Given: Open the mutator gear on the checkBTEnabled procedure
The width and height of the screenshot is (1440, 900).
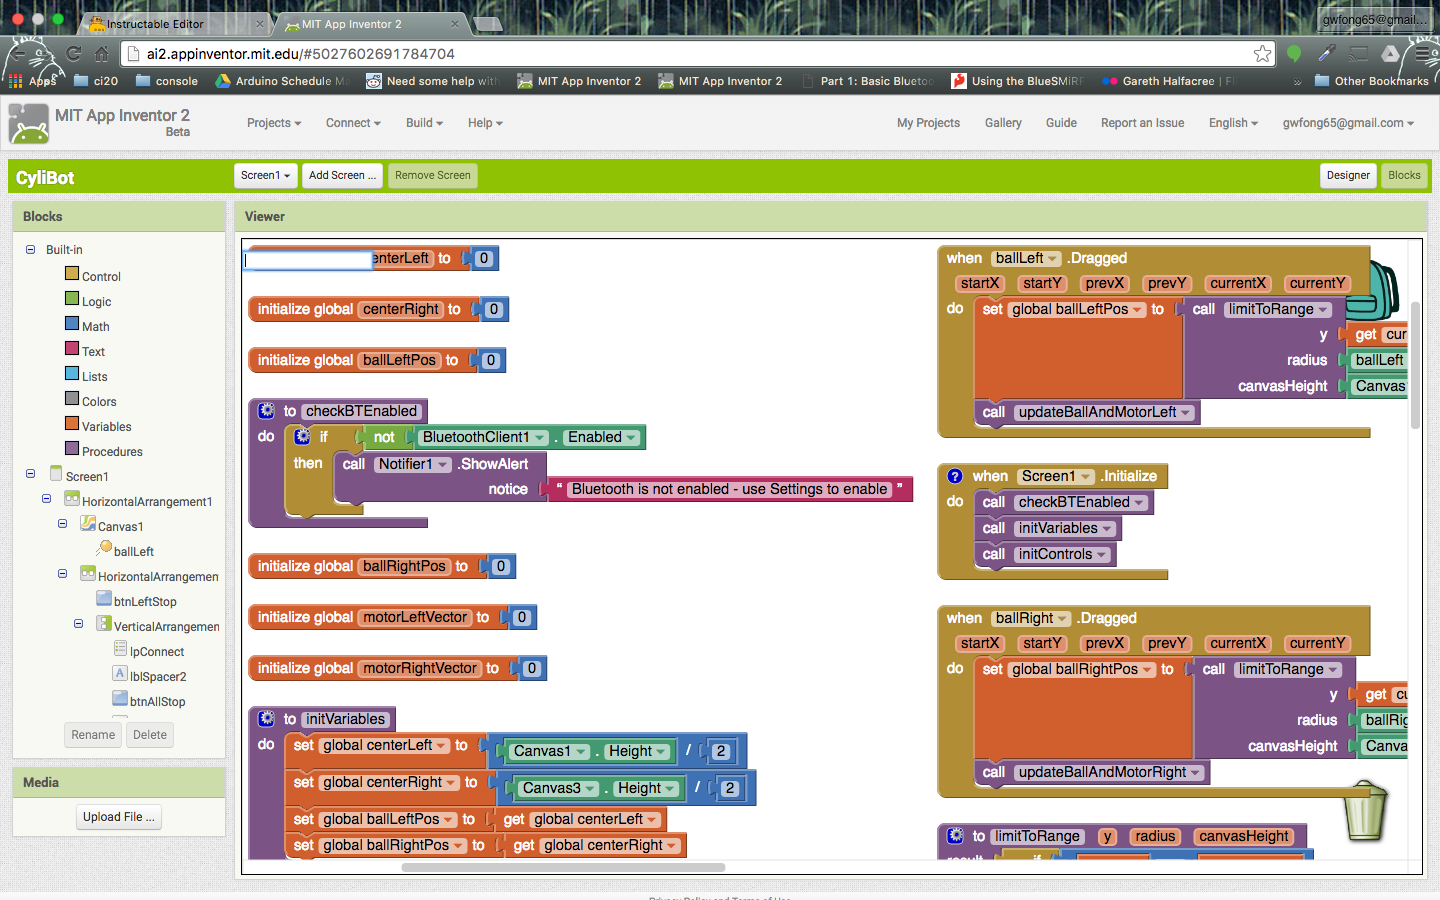Looking at the screenshot, I should (x=267, y=411).
